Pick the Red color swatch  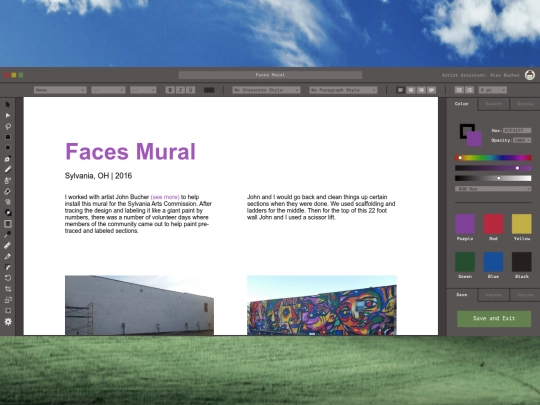494,224
